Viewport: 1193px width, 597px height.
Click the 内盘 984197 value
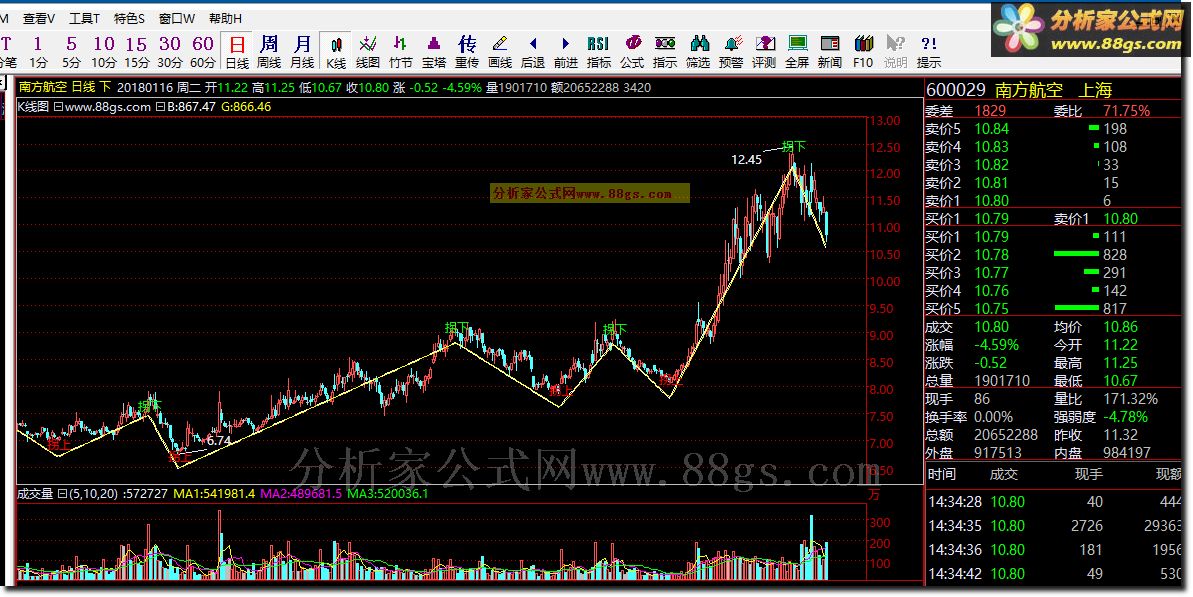1126,453
